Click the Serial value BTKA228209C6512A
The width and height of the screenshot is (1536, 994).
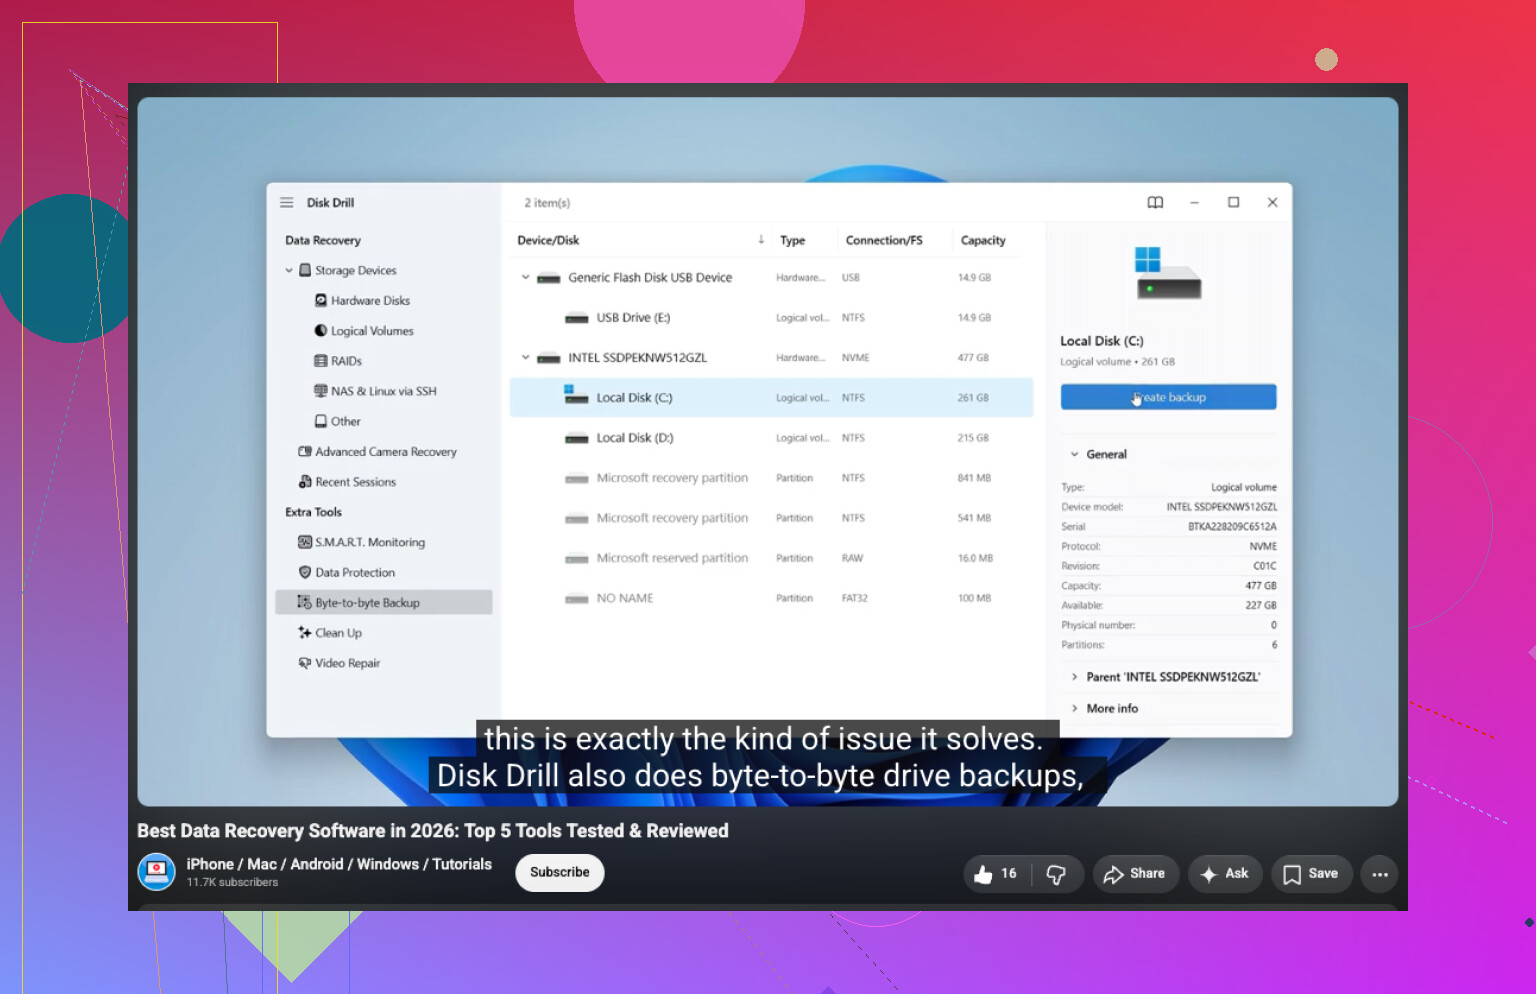[1232, 526]
